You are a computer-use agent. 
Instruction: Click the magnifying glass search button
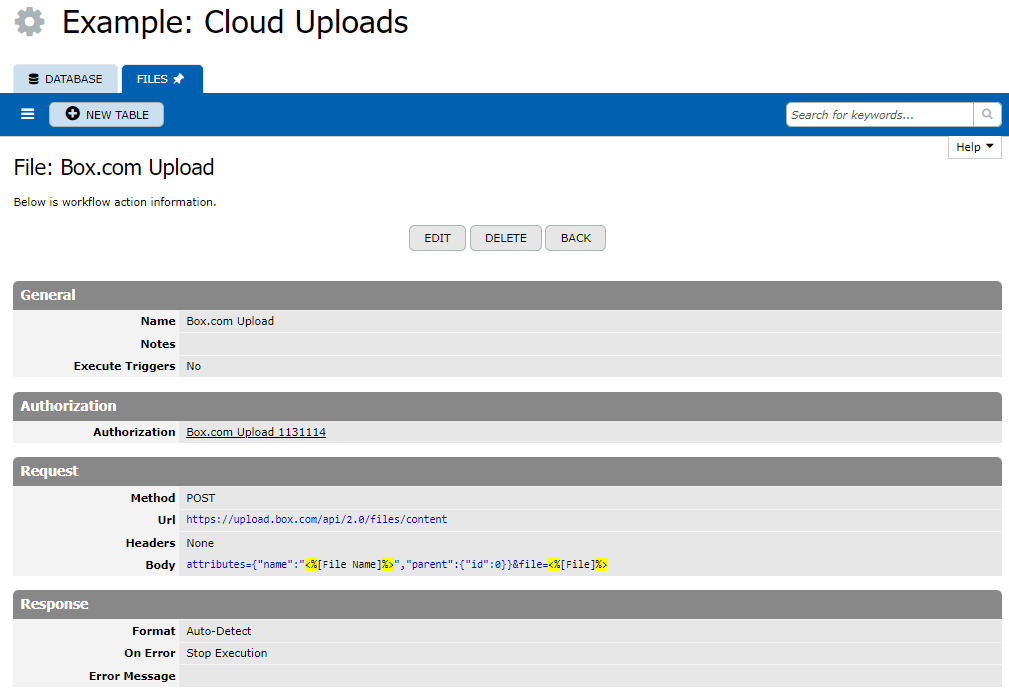[x=987, y=115]
